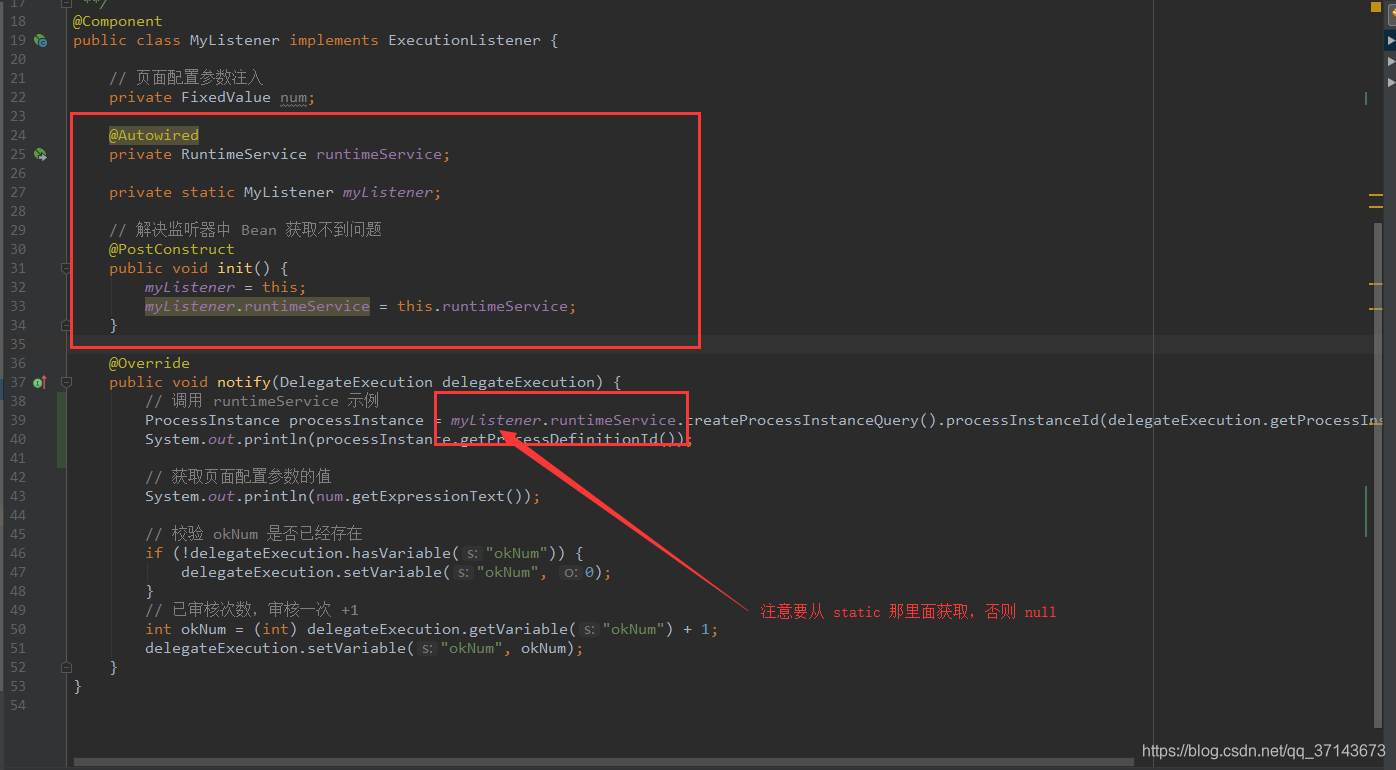Click the 'if' keyword on line 46
The image size is (1396, 770).
(154, 553)
